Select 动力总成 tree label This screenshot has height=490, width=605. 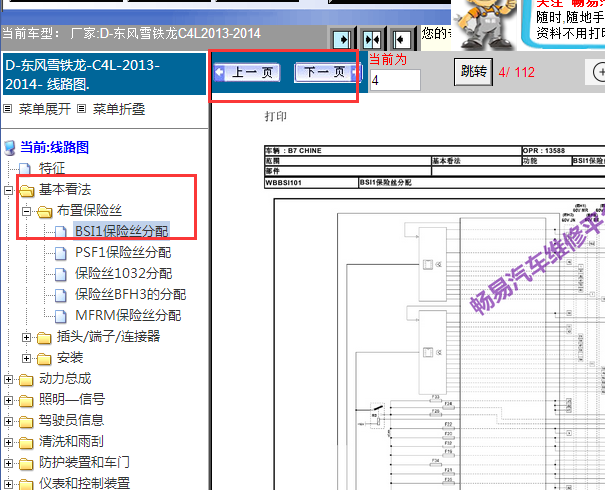[65, 378]
